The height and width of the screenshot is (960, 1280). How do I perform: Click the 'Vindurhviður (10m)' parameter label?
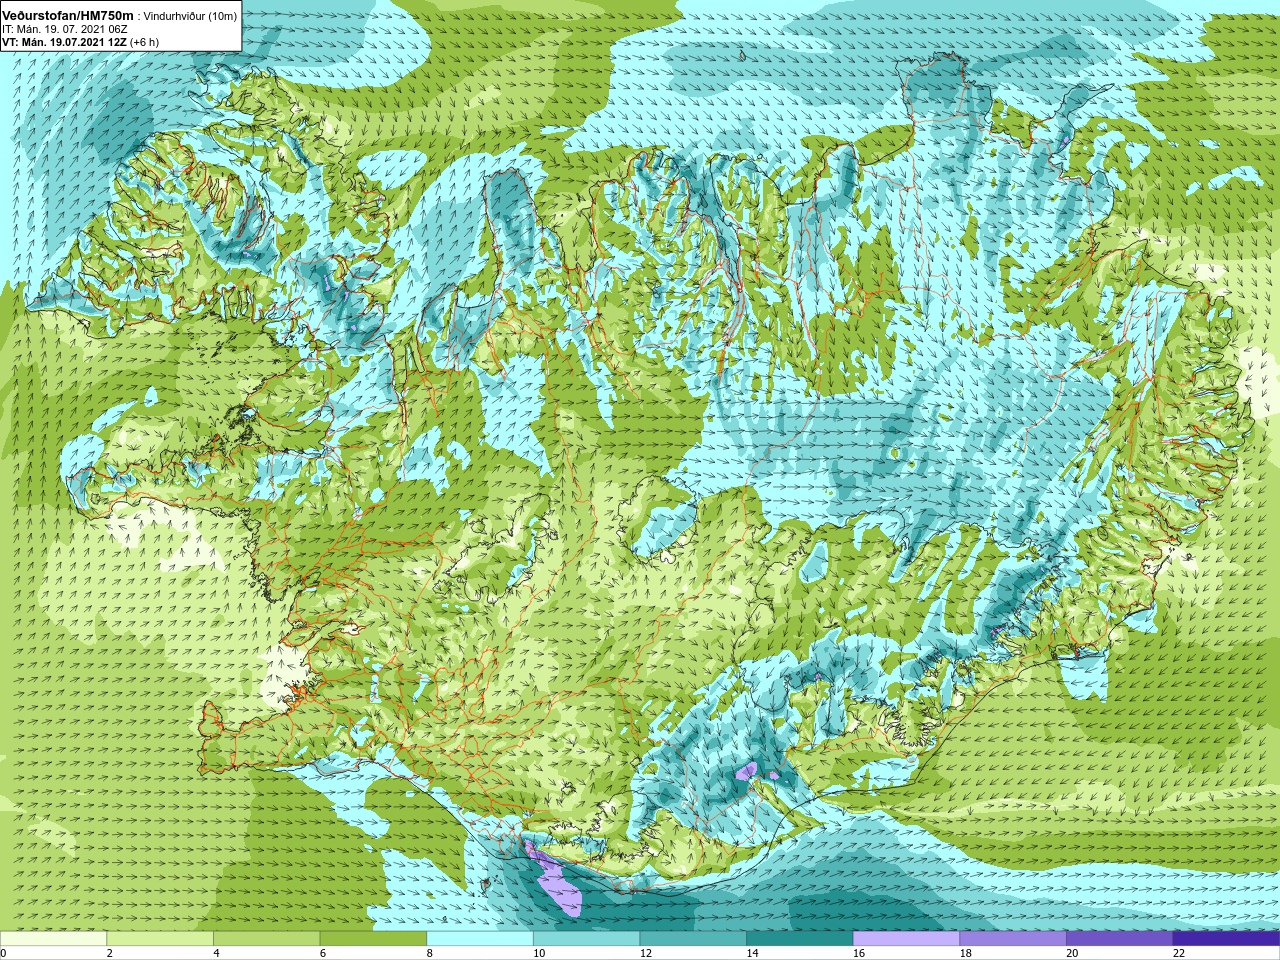[190, 16]
